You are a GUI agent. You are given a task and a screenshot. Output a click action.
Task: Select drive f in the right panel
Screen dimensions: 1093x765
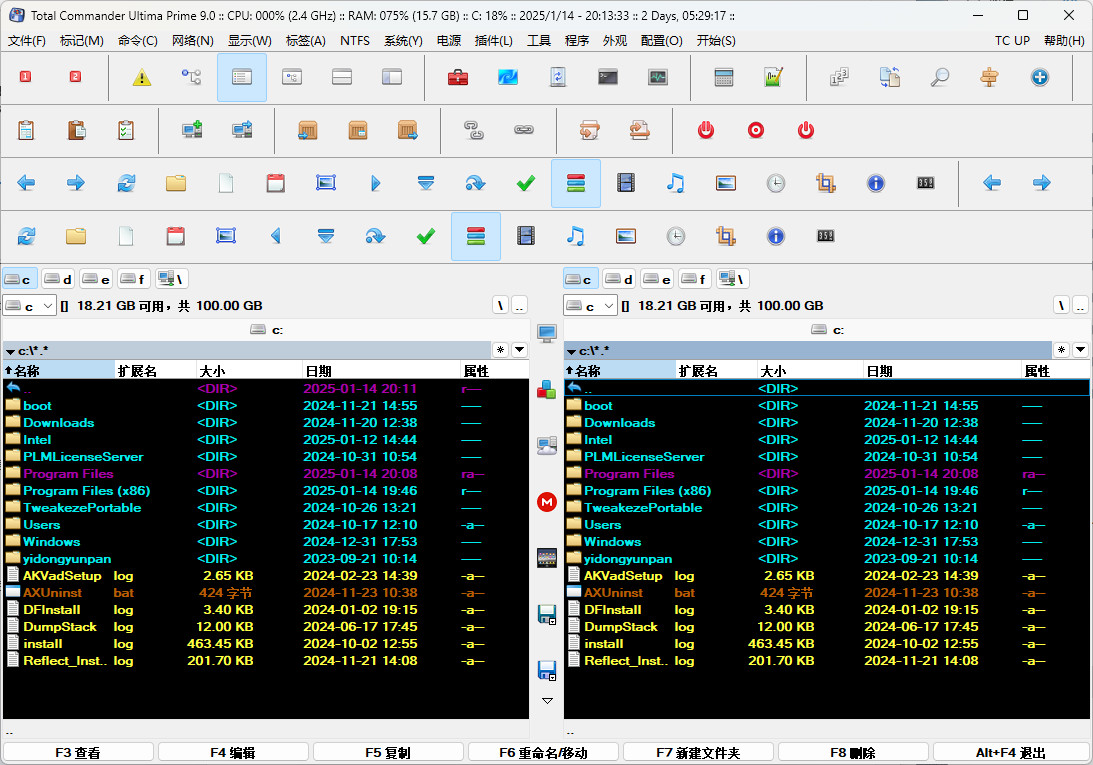click(x=694, y=279)
